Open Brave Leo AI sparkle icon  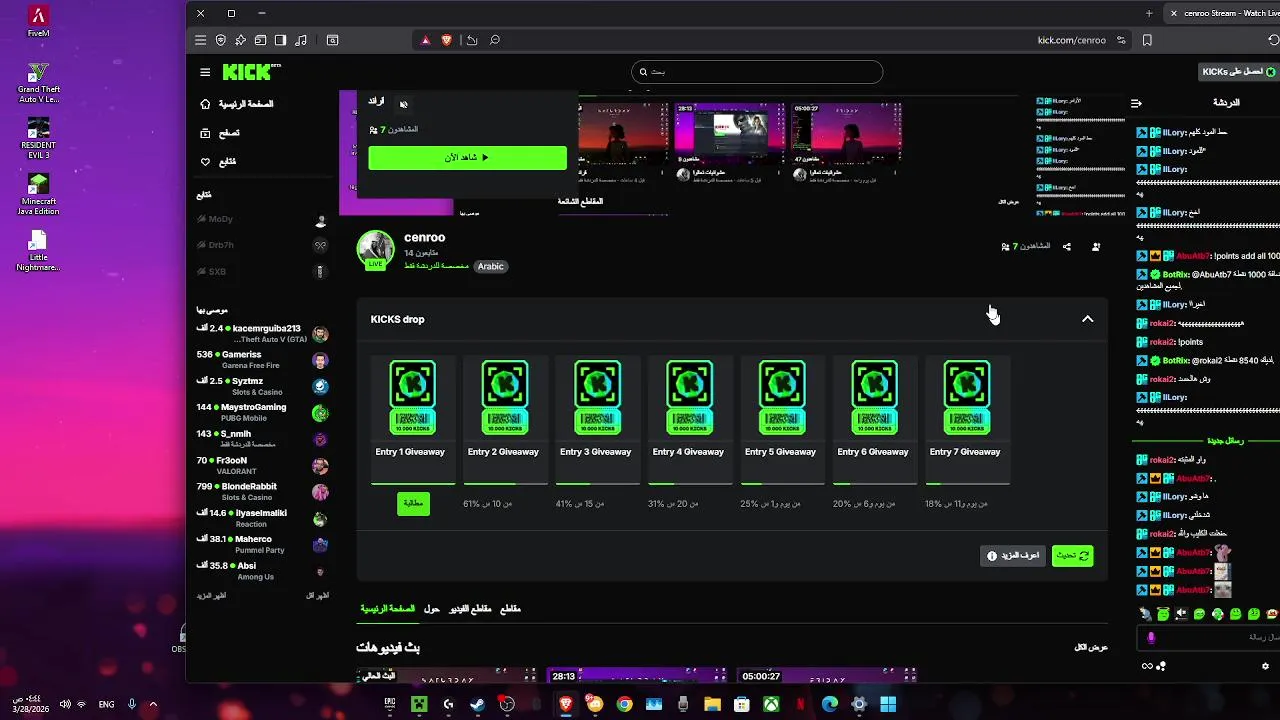[x=241, y=40]
